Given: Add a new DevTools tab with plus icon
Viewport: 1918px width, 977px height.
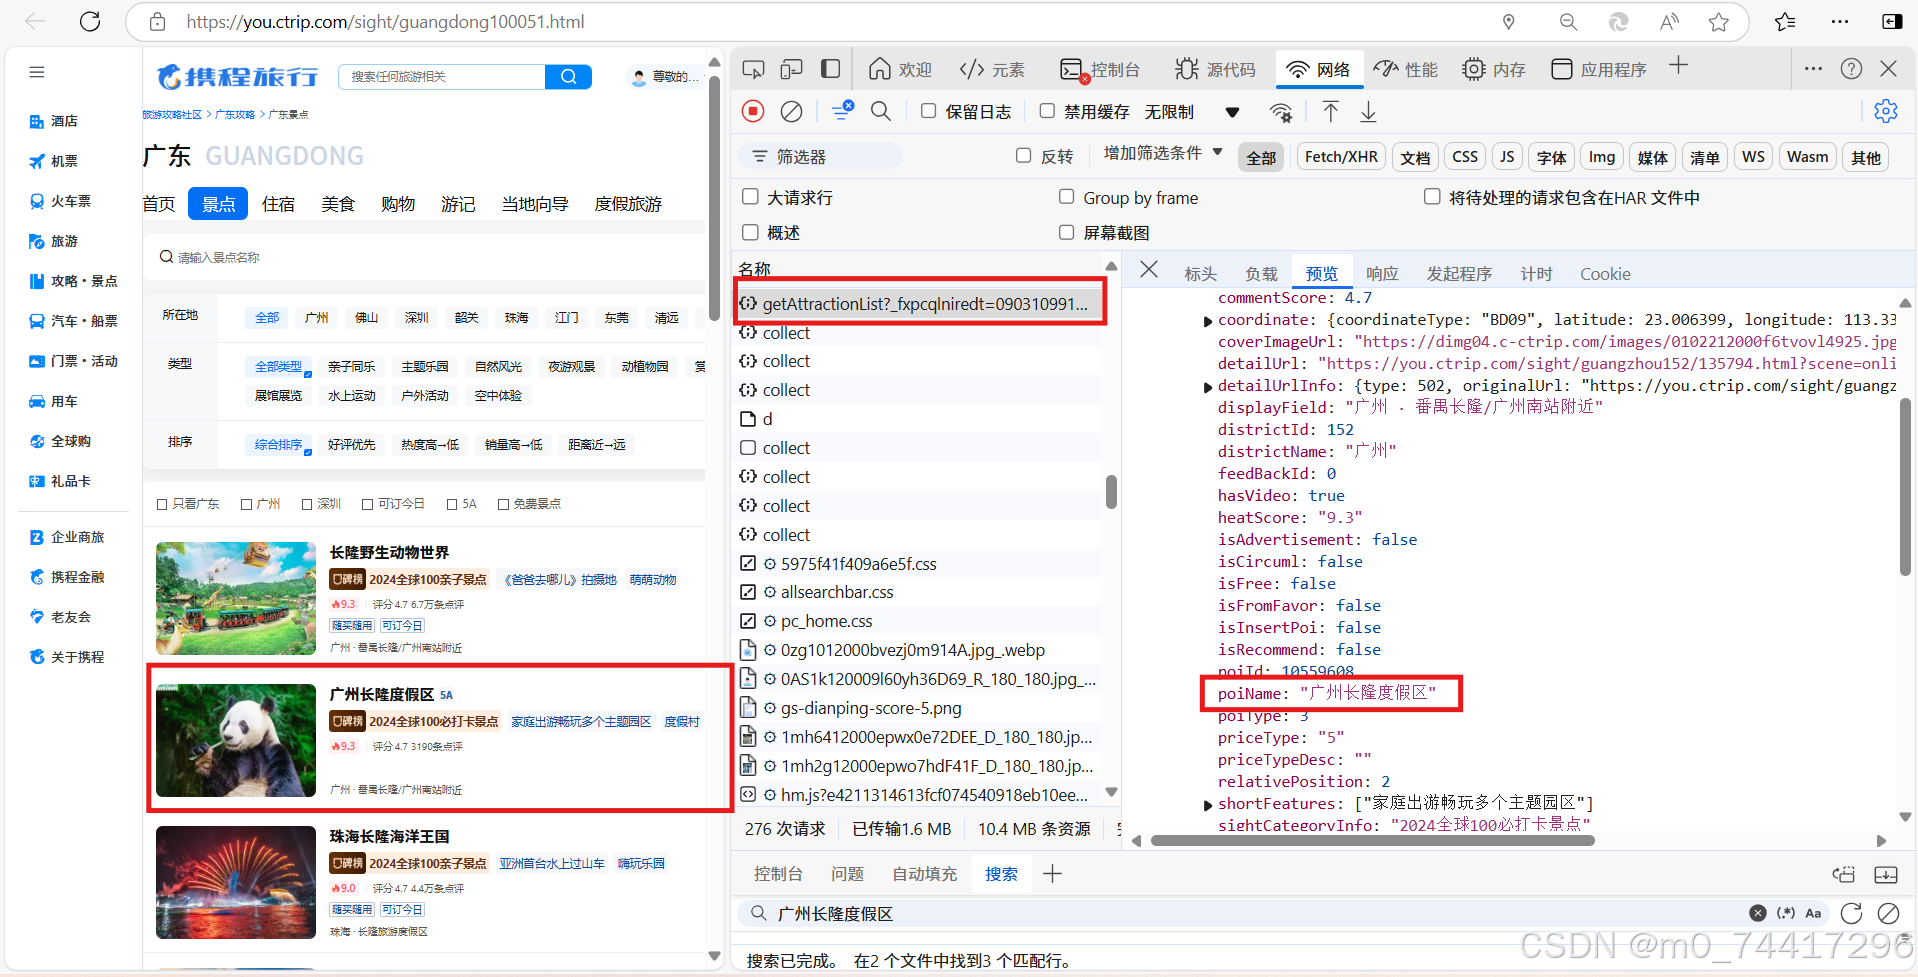Looking at the screenshot, I should pyautogui.click(x=1678, y=66).
